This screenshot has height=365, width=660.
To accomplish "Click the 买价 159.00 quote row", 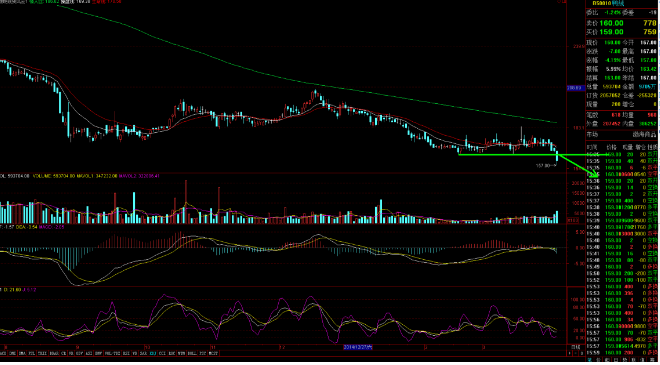I will click(622, 32).
